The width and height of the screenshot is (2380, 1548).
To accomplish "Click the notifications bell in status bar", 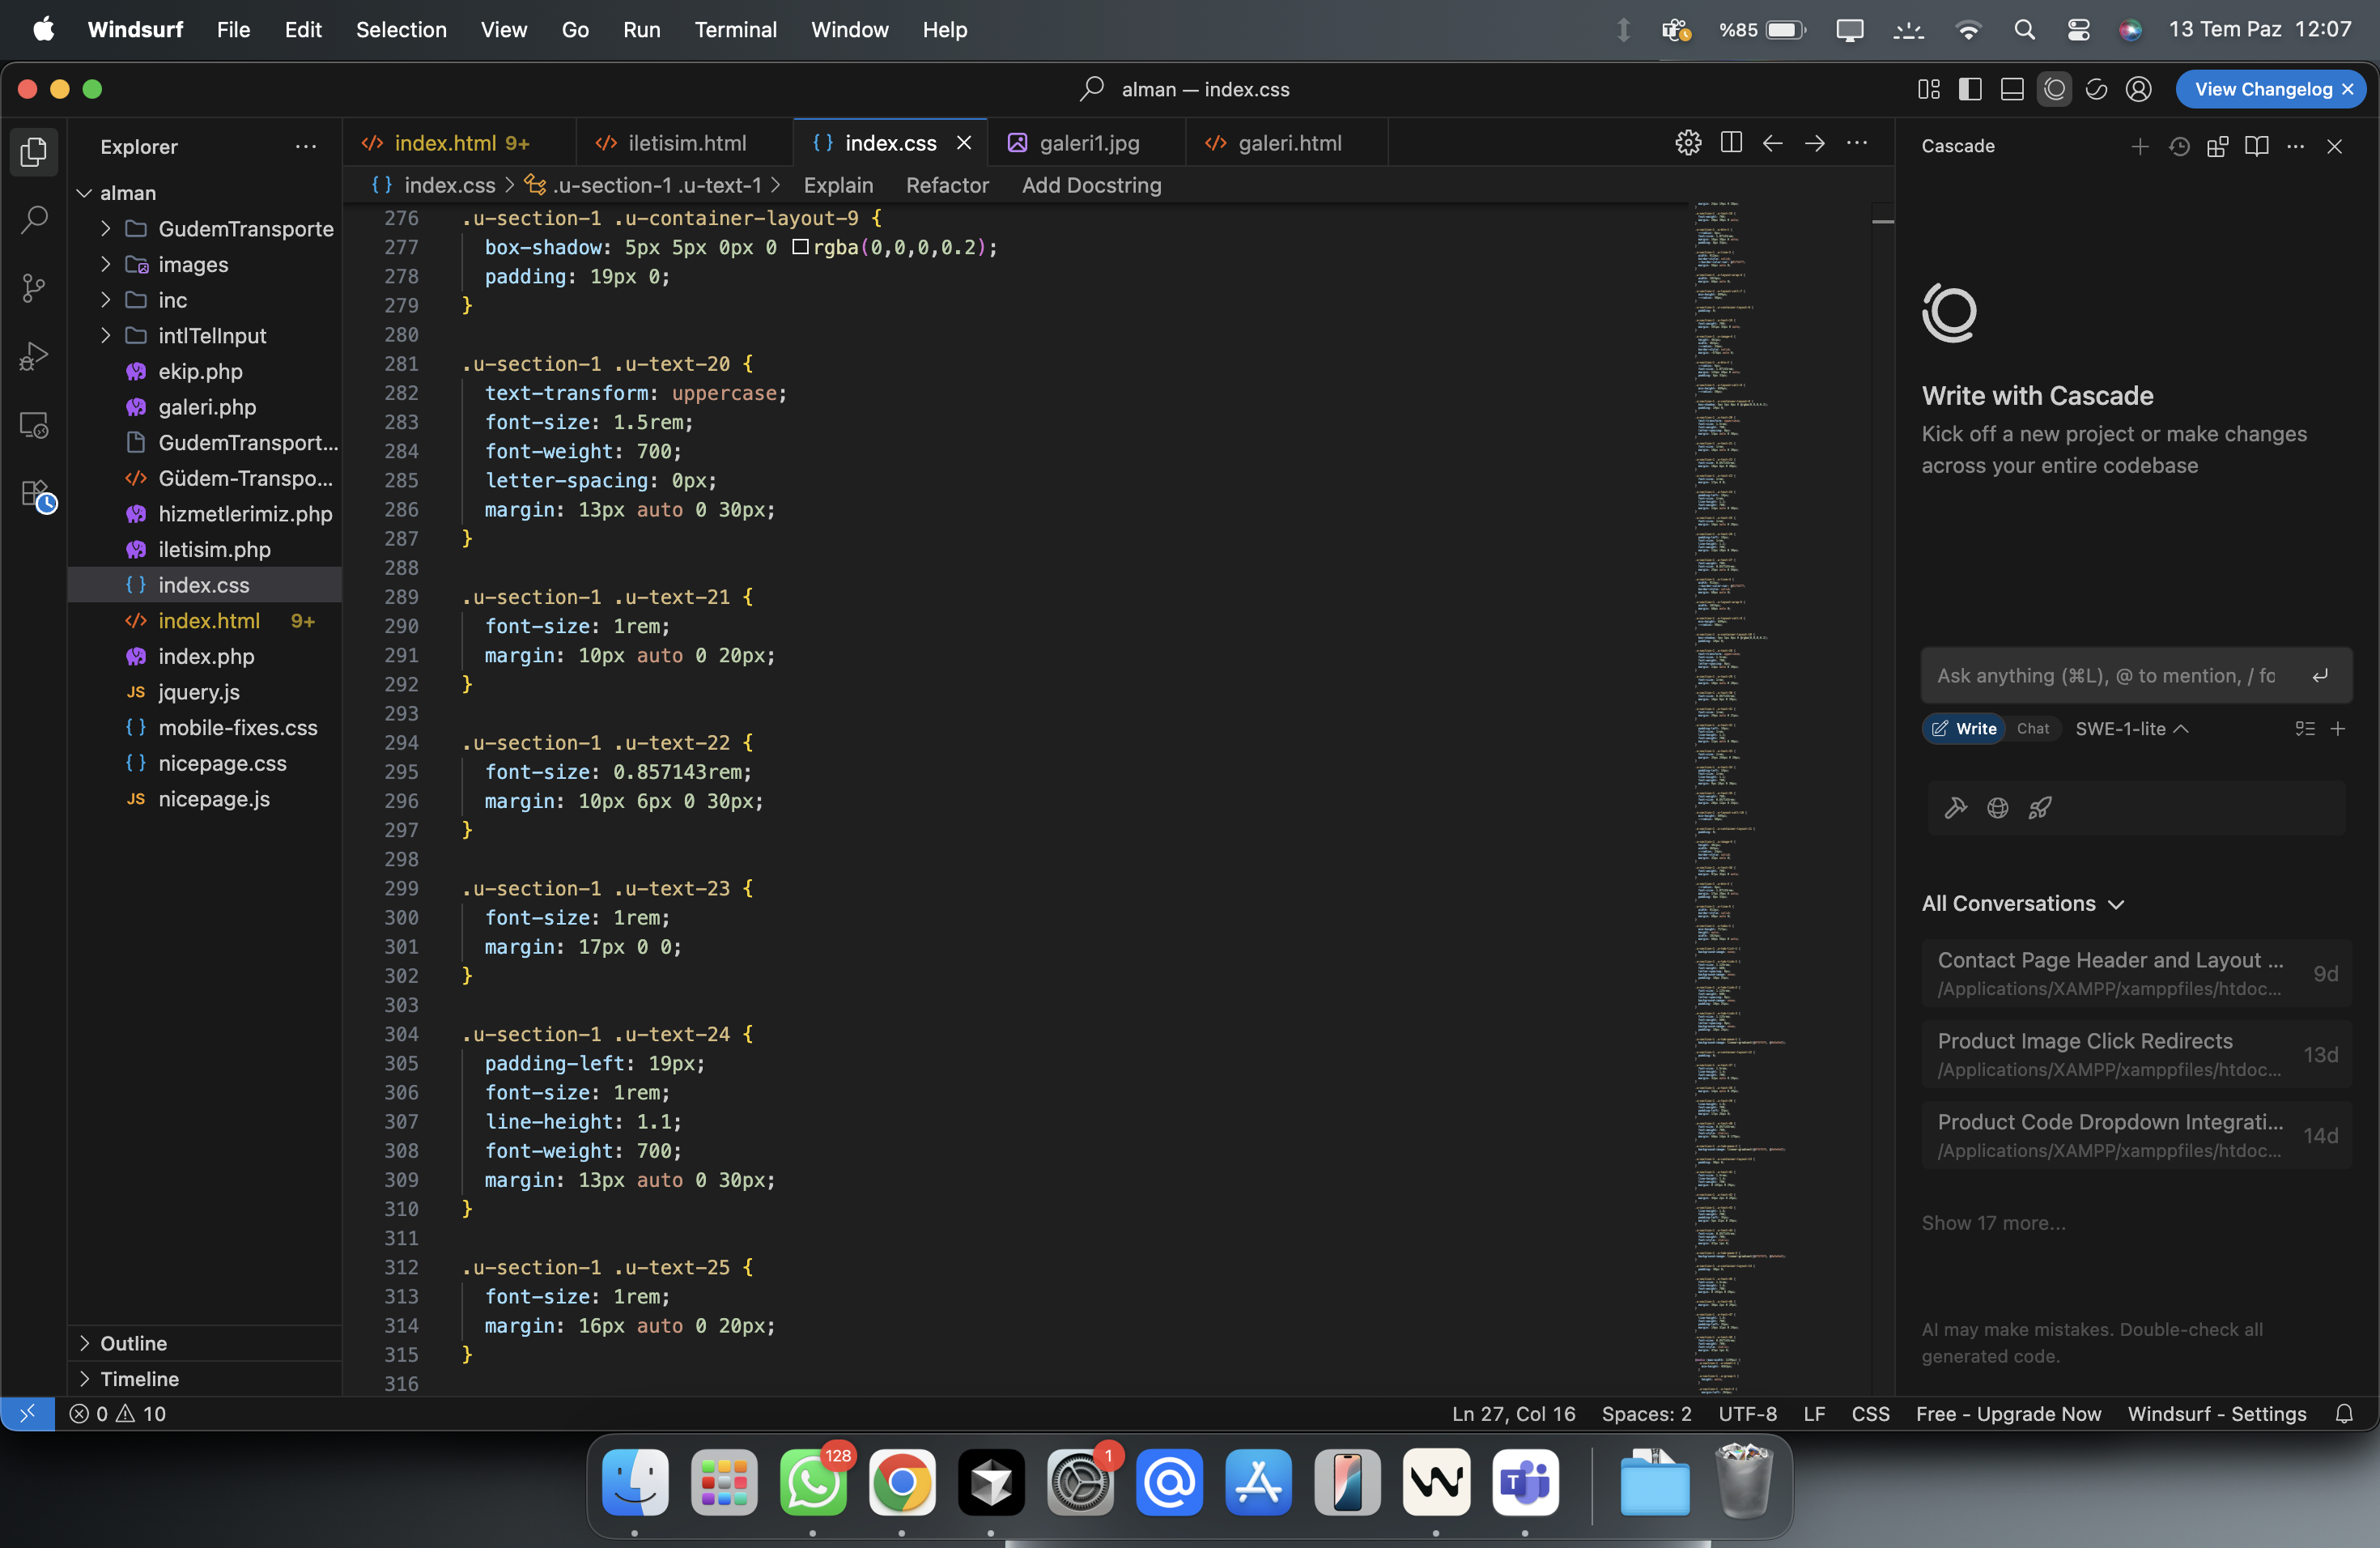I will pyautogui.click(x=2344, y=1413).
